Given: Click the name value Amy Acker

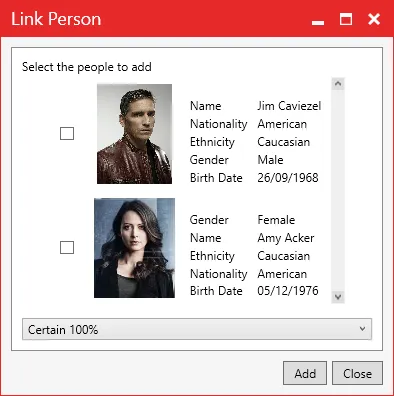Looking at the screenshot, I should (286, 238).
